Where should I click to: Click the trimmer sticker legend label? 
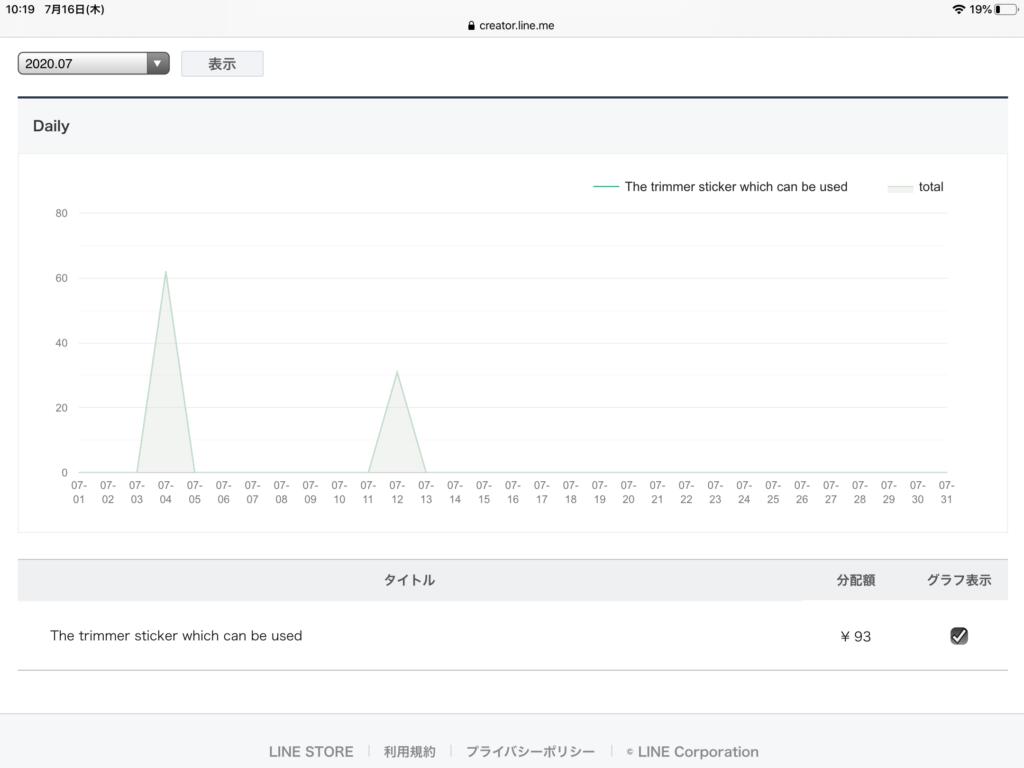[735, 187]
